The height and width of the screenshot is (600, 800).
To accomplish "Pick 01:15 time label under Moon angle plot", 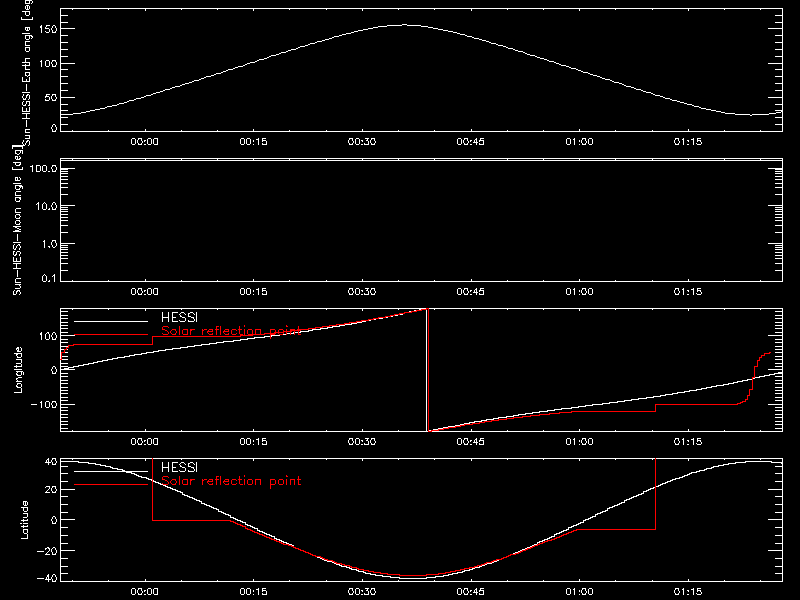I will (x=688, y=292).
